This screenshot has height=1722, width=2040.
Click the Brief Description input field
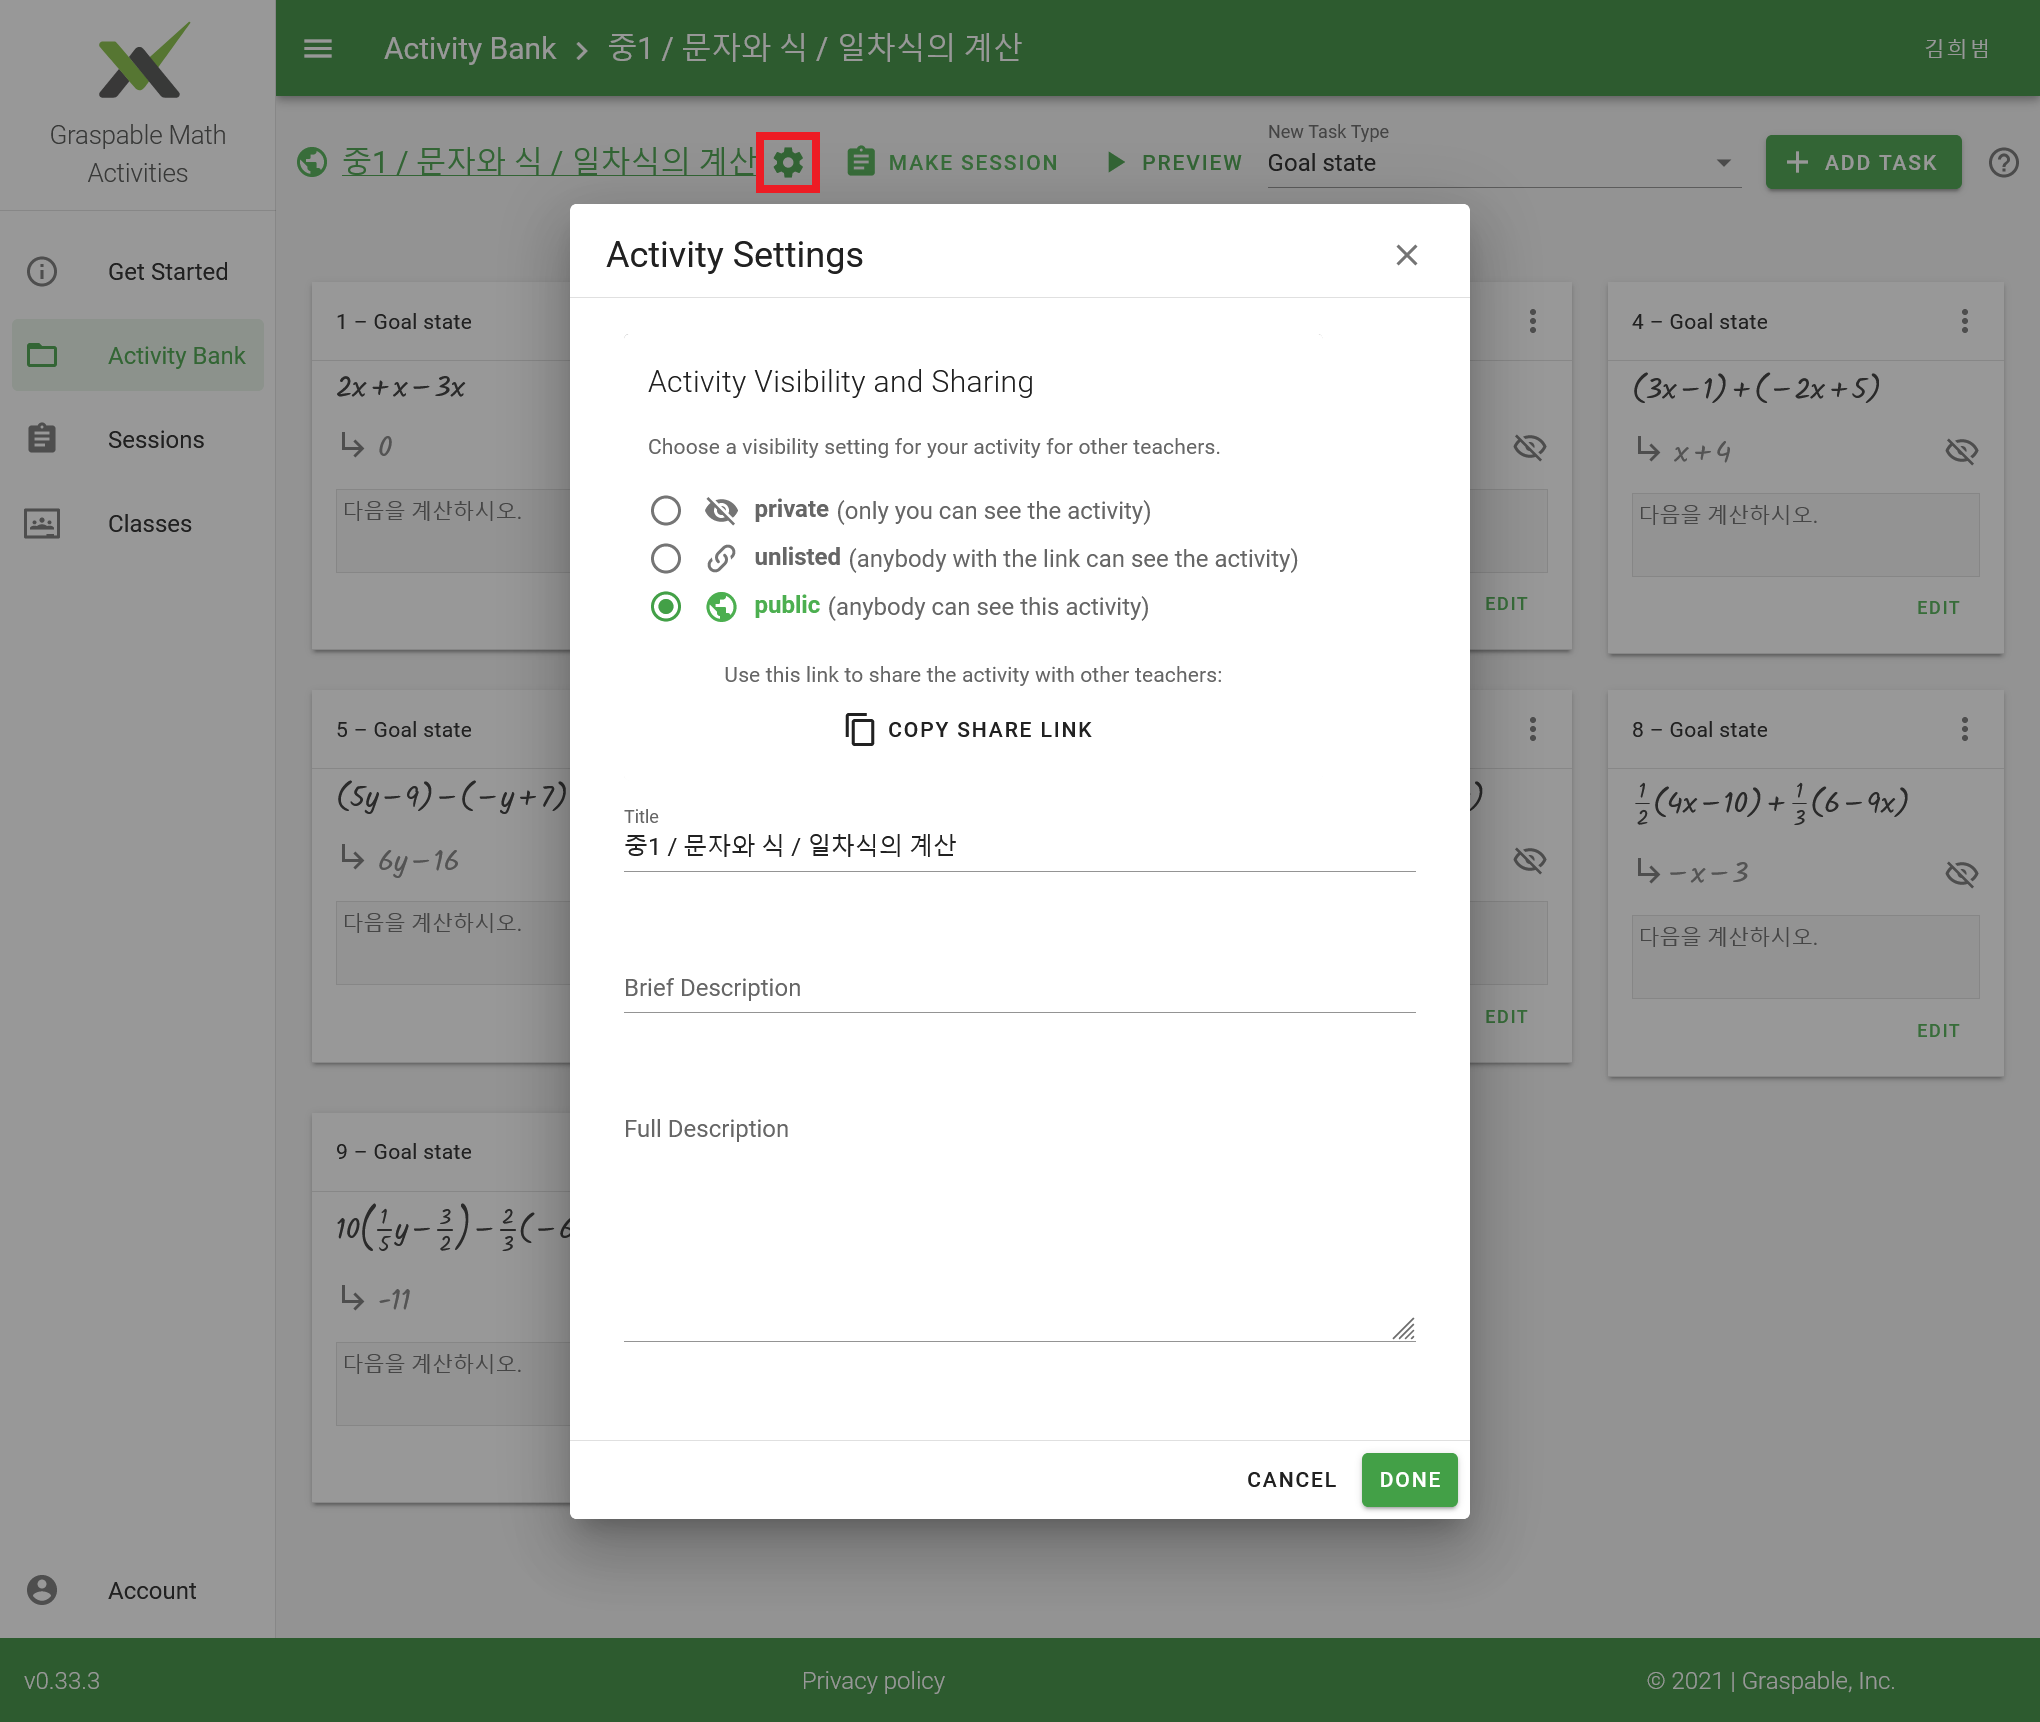(1019, 988)
